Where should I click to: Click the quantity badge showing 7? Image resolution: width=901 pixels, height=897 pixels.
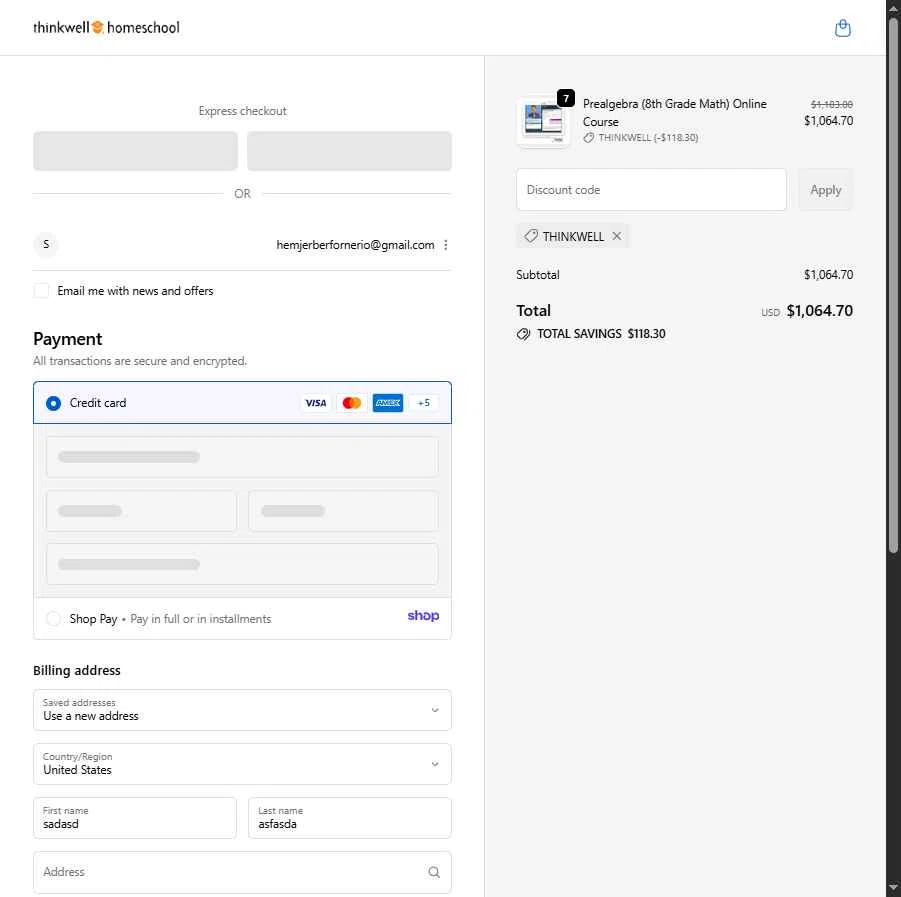[x=566, y=98]
